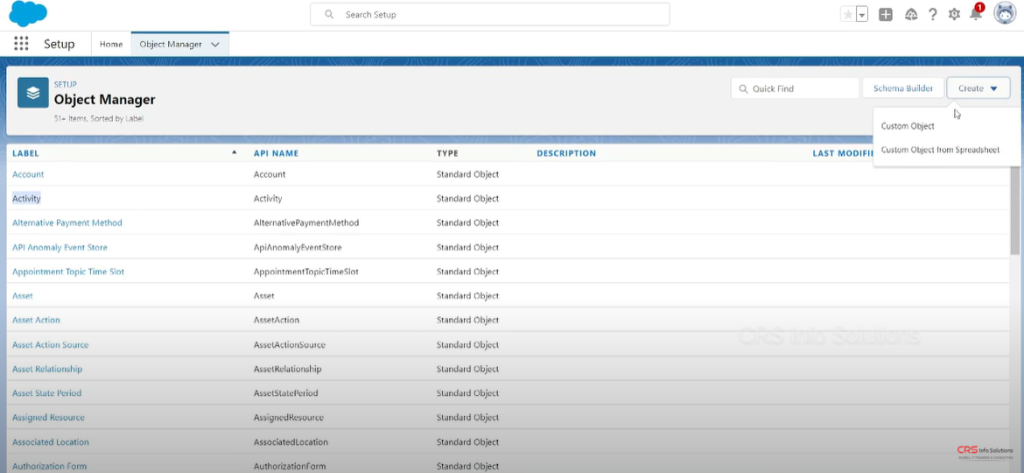Open Alternative Payment Method object
This screenshot has width=1024, height=473.
click(x=67, y=223)
